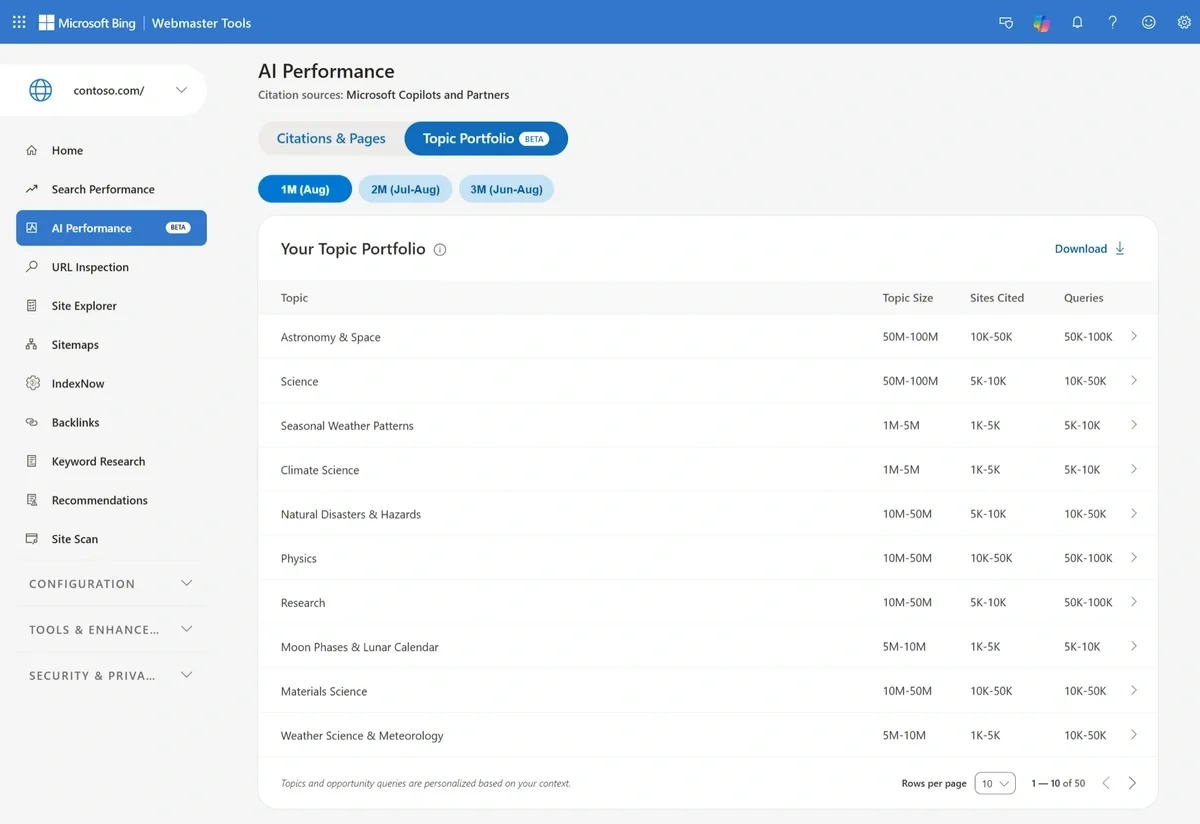Open the settings gear in header
This screenshot has height=824, width=1200.
pyautogui.click(x=1184, y=22)
